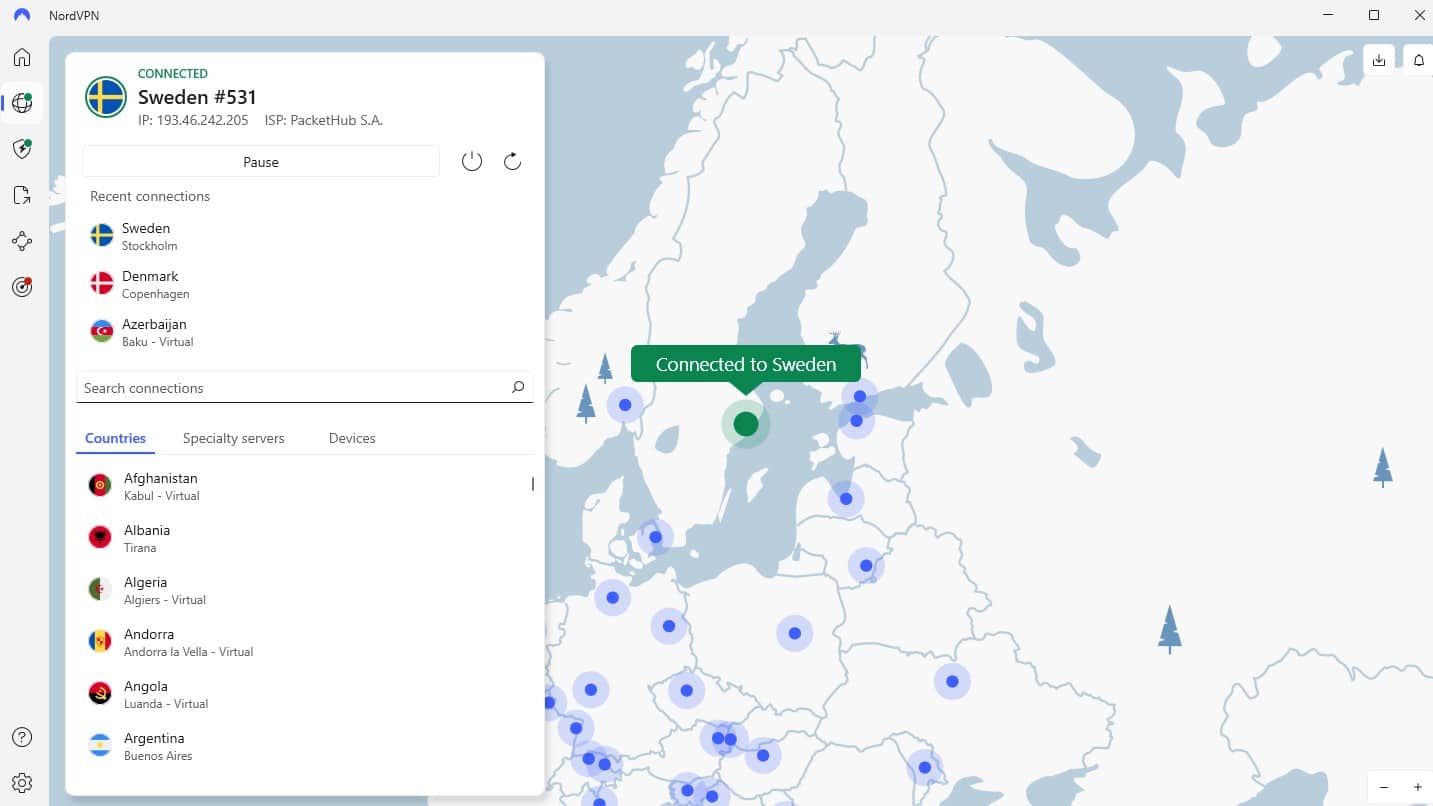Open the Dark Web Monitor target icon

coord(22,287)
